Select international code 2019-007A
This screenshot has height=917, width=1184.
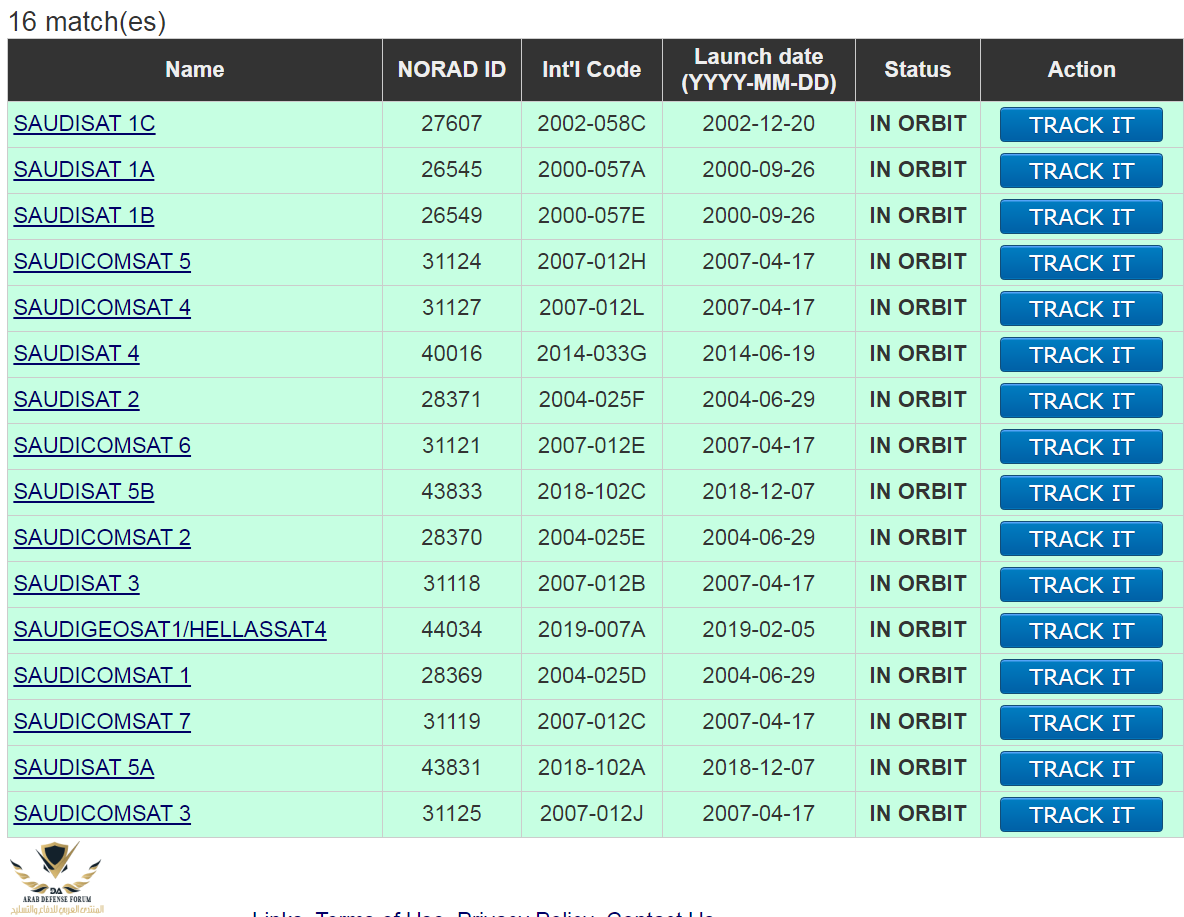coord(591,630)
